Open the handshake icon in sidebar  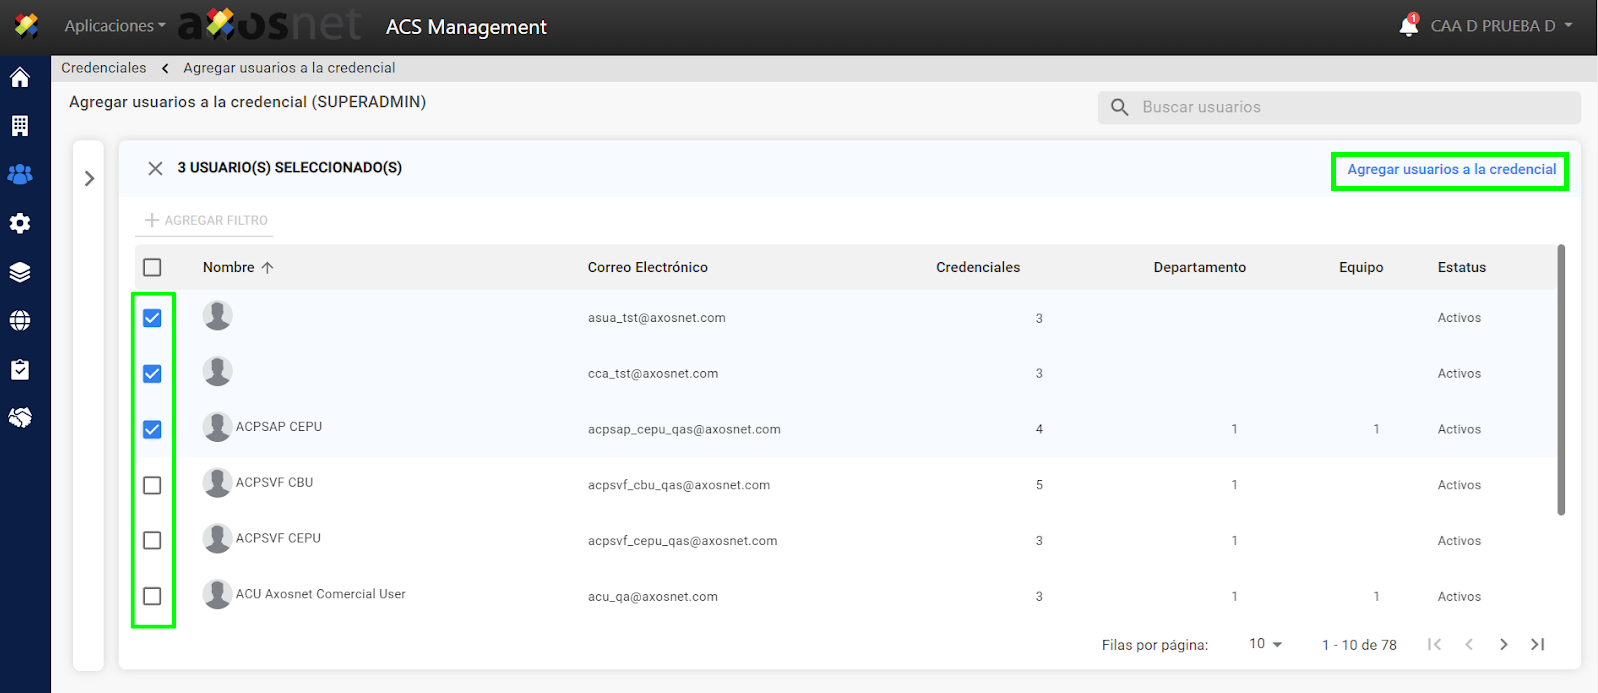click(x=20, y=418)
